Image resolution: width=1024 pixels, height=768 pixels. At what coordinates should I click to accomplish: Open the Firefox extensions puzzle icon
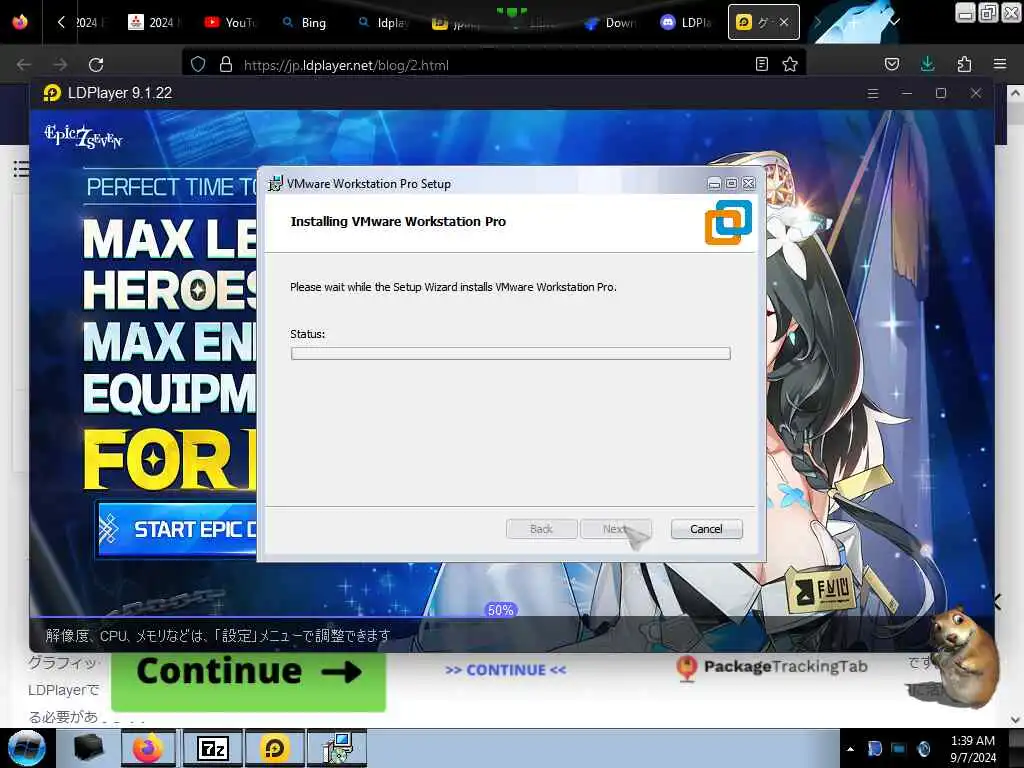click(x=964, y=64)
